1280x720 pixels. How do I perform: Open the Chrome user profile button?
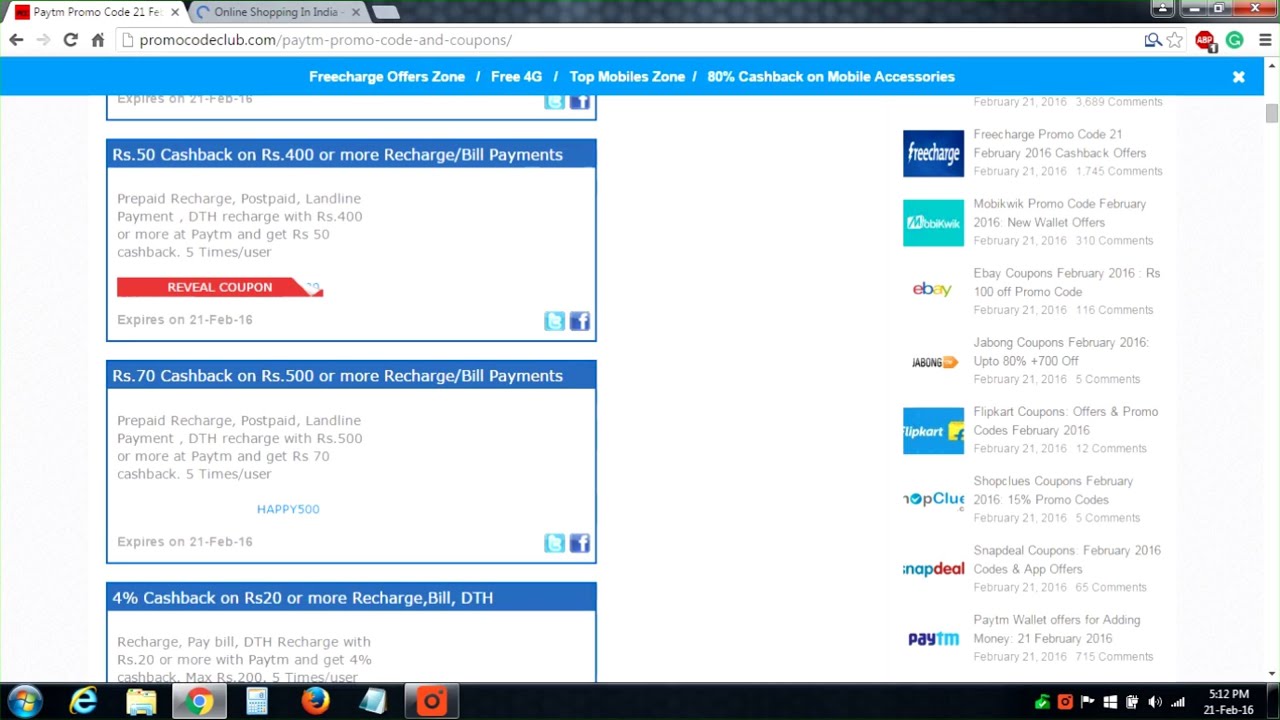tap(1162, 8)
